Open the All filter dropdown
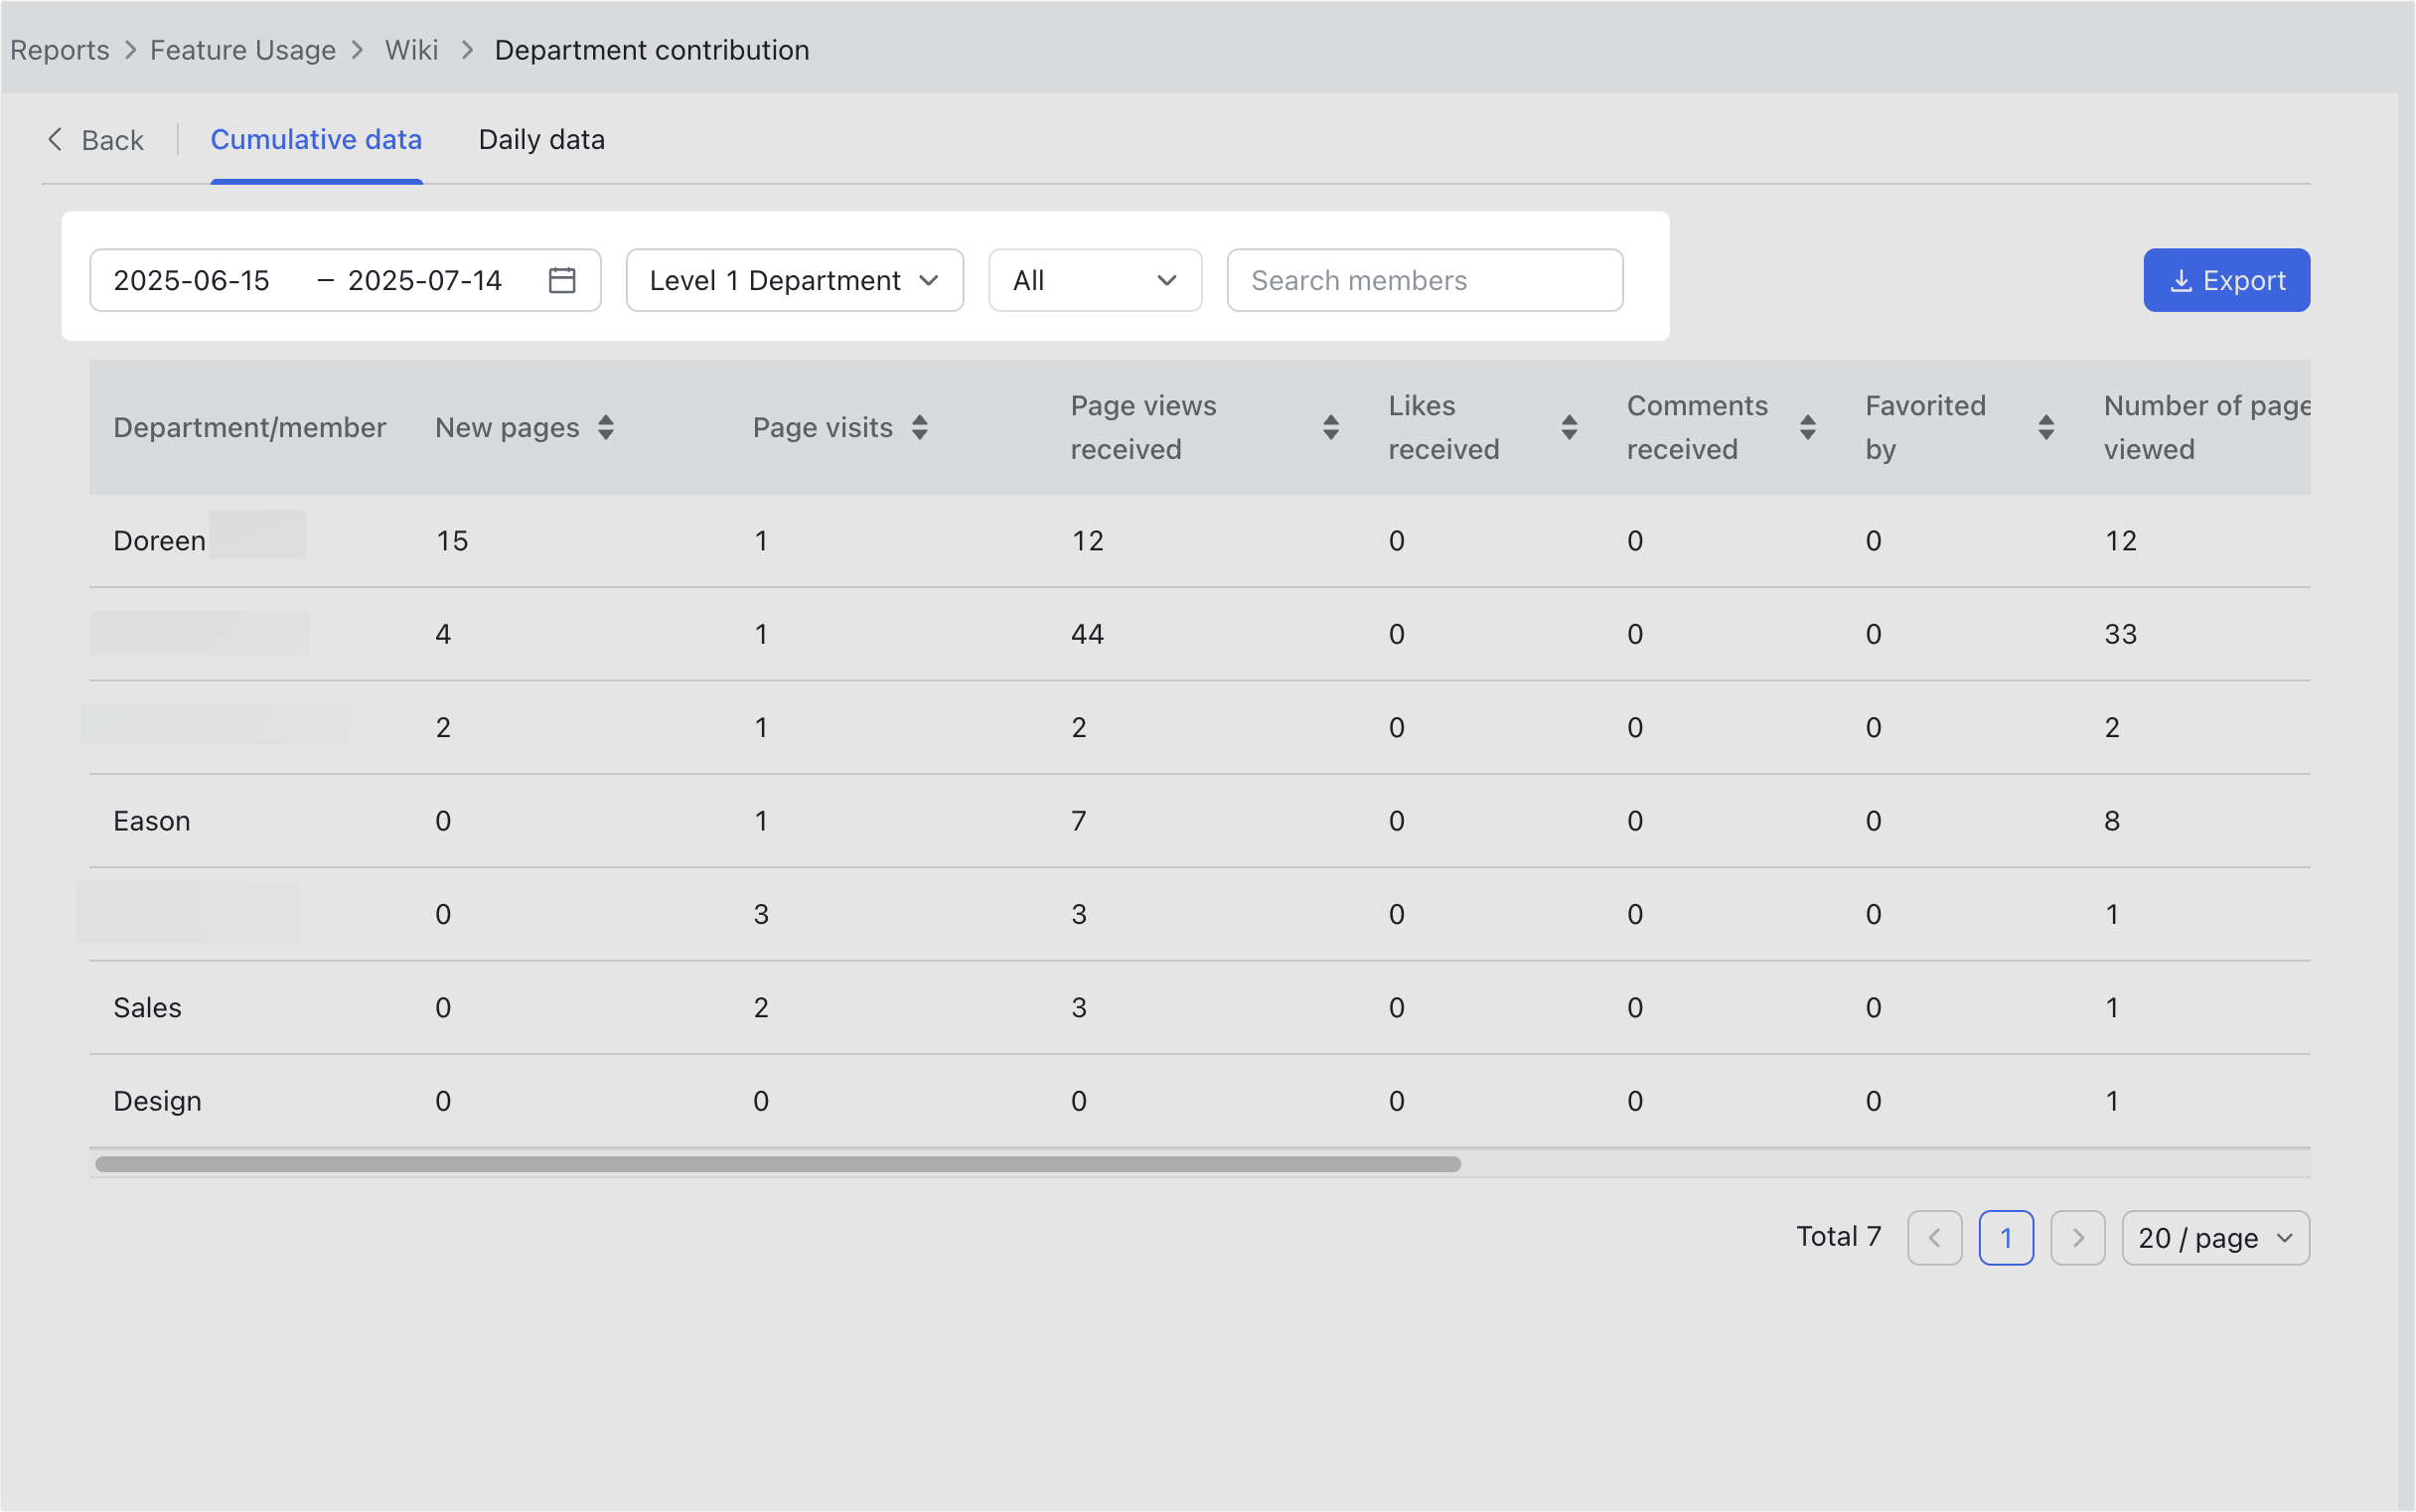This screenshot has width=2416, height=1512. point(1095,280)
